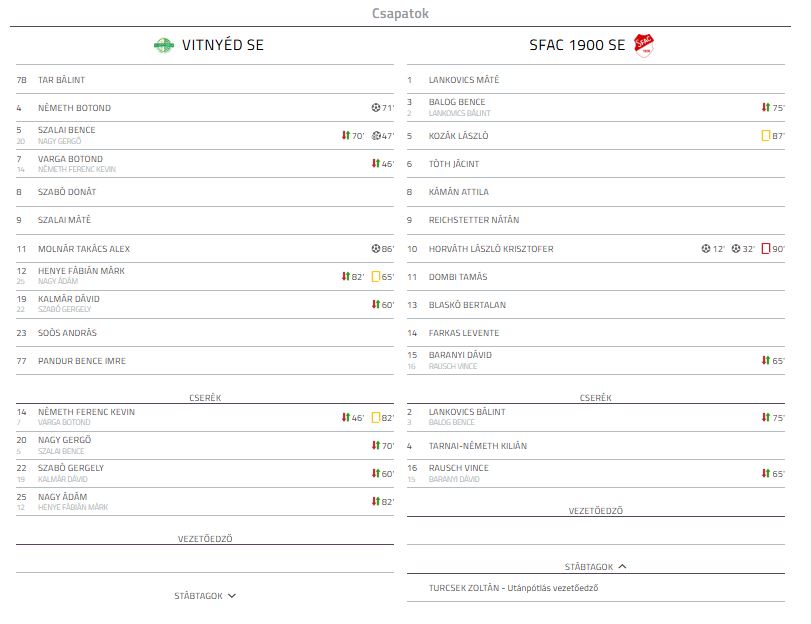
Task: Open player Tar Bálint's entry
Action: (62, 80)
